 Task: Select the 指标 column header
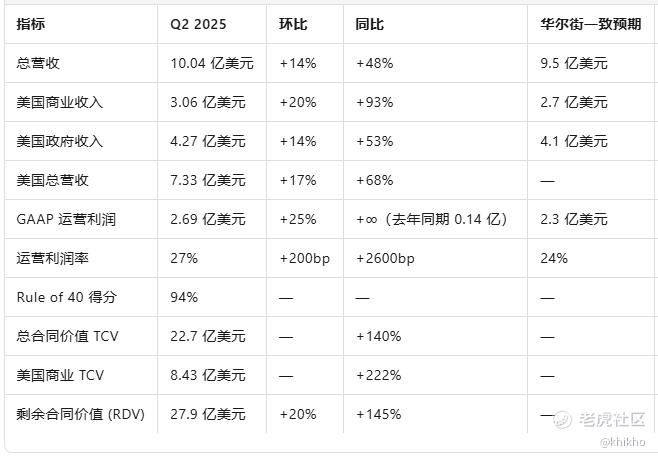pyautogui.click(x=31, y=23)
